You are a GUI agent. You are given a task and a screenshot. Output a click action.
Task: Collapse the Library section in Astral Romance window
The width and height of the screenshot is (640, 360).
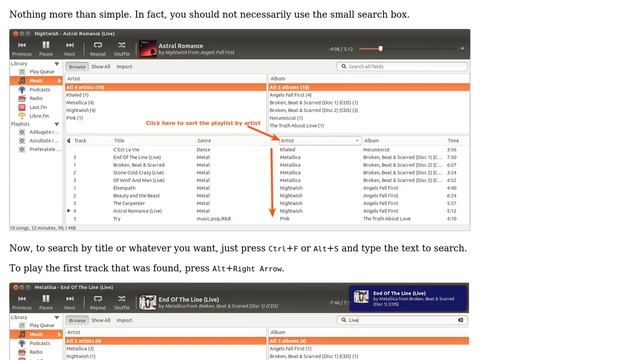point(57,64)
